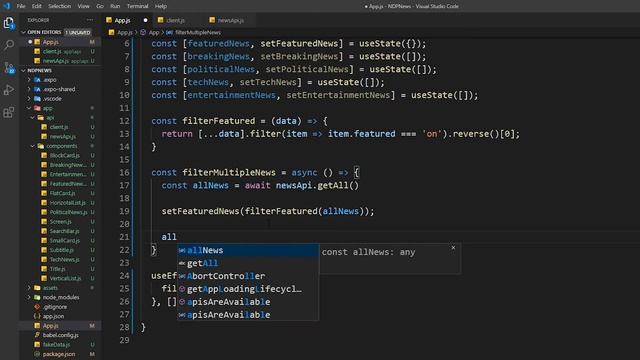Click the .vscode folder icon
This screenshot has height=360, width=640.
[x=38, y=98]
